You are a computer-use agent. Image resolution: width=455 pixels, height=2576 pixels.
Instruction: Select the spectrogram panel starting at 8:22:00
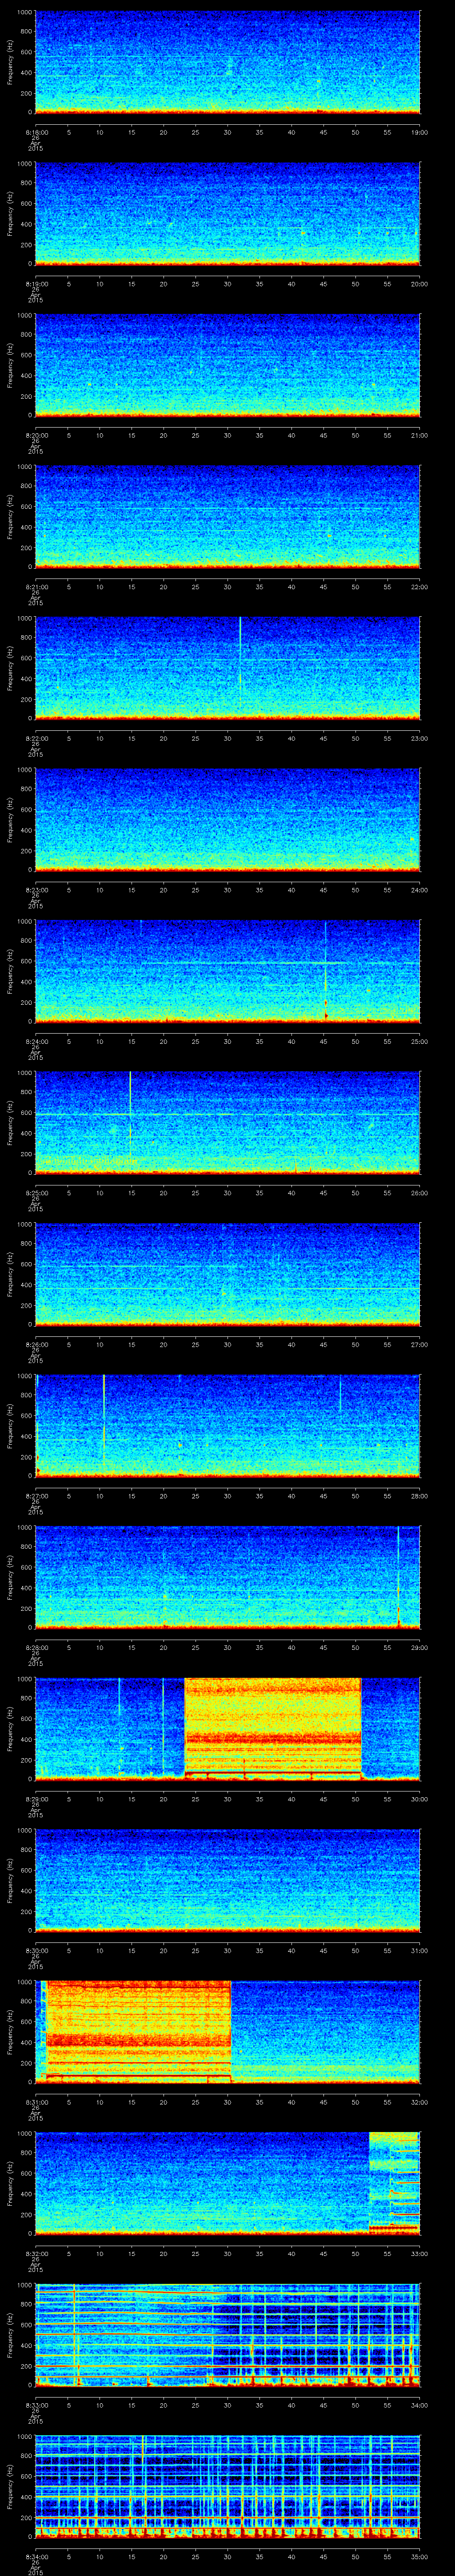pos(228,668)
